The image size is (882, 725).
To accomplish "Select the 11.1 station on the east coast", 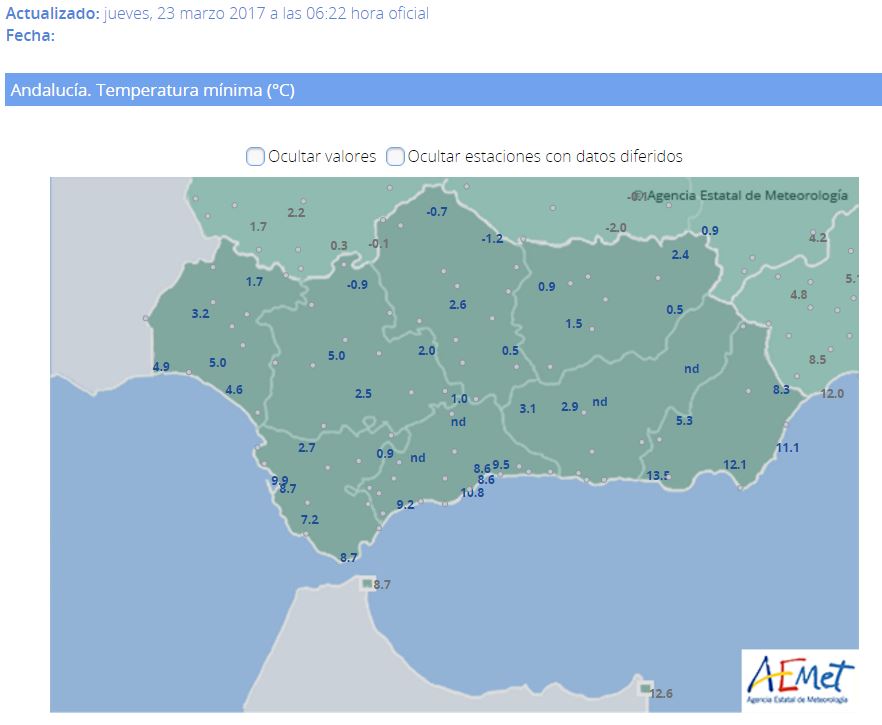I will [x=788, y=447].
